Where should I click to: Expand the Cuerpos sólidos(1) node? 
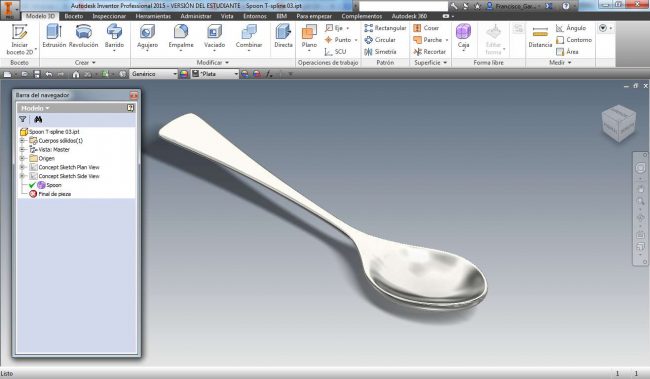22,141
